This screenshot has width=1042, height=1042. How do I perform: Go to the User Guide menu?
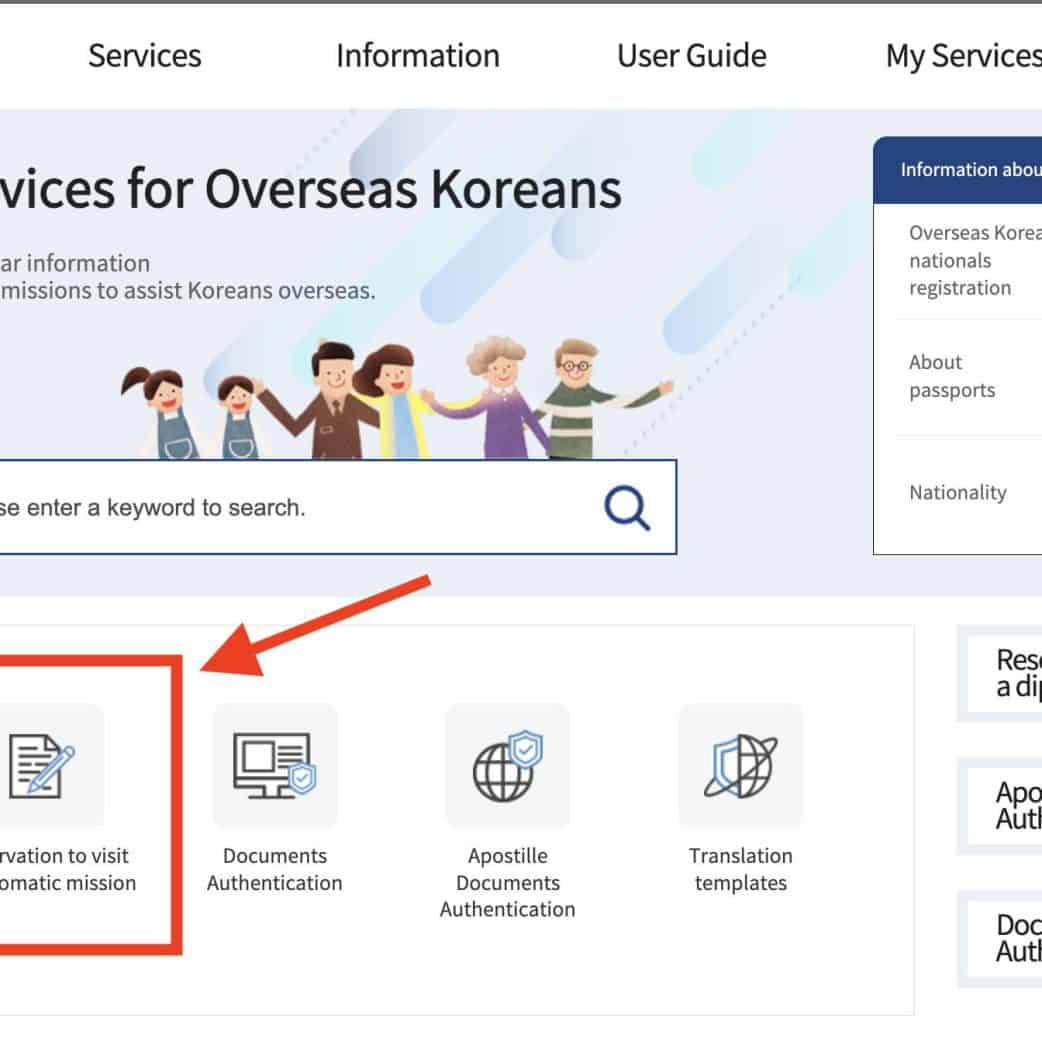[x=692, y=56]
